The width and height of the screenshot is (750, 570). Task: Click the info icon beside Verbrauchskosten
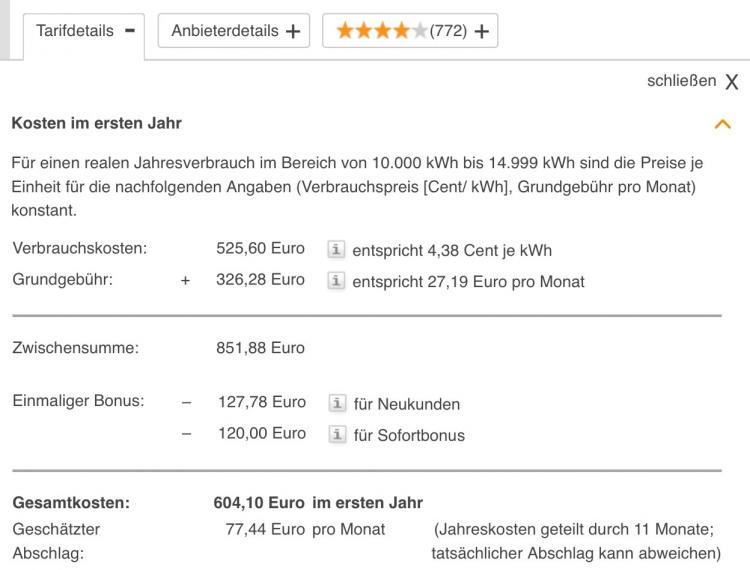pyautogui.click(x=336, y=250)
